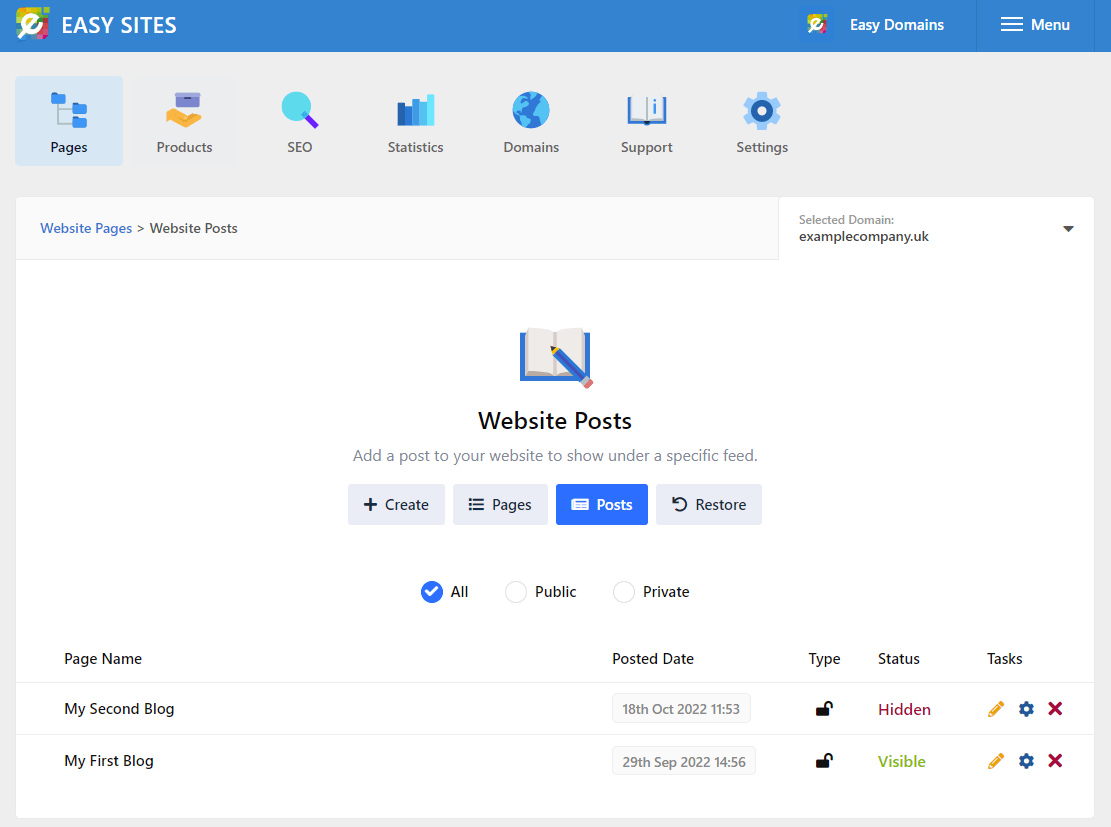
Task: Open settings gear for My First Blog
Action: 1026,760
